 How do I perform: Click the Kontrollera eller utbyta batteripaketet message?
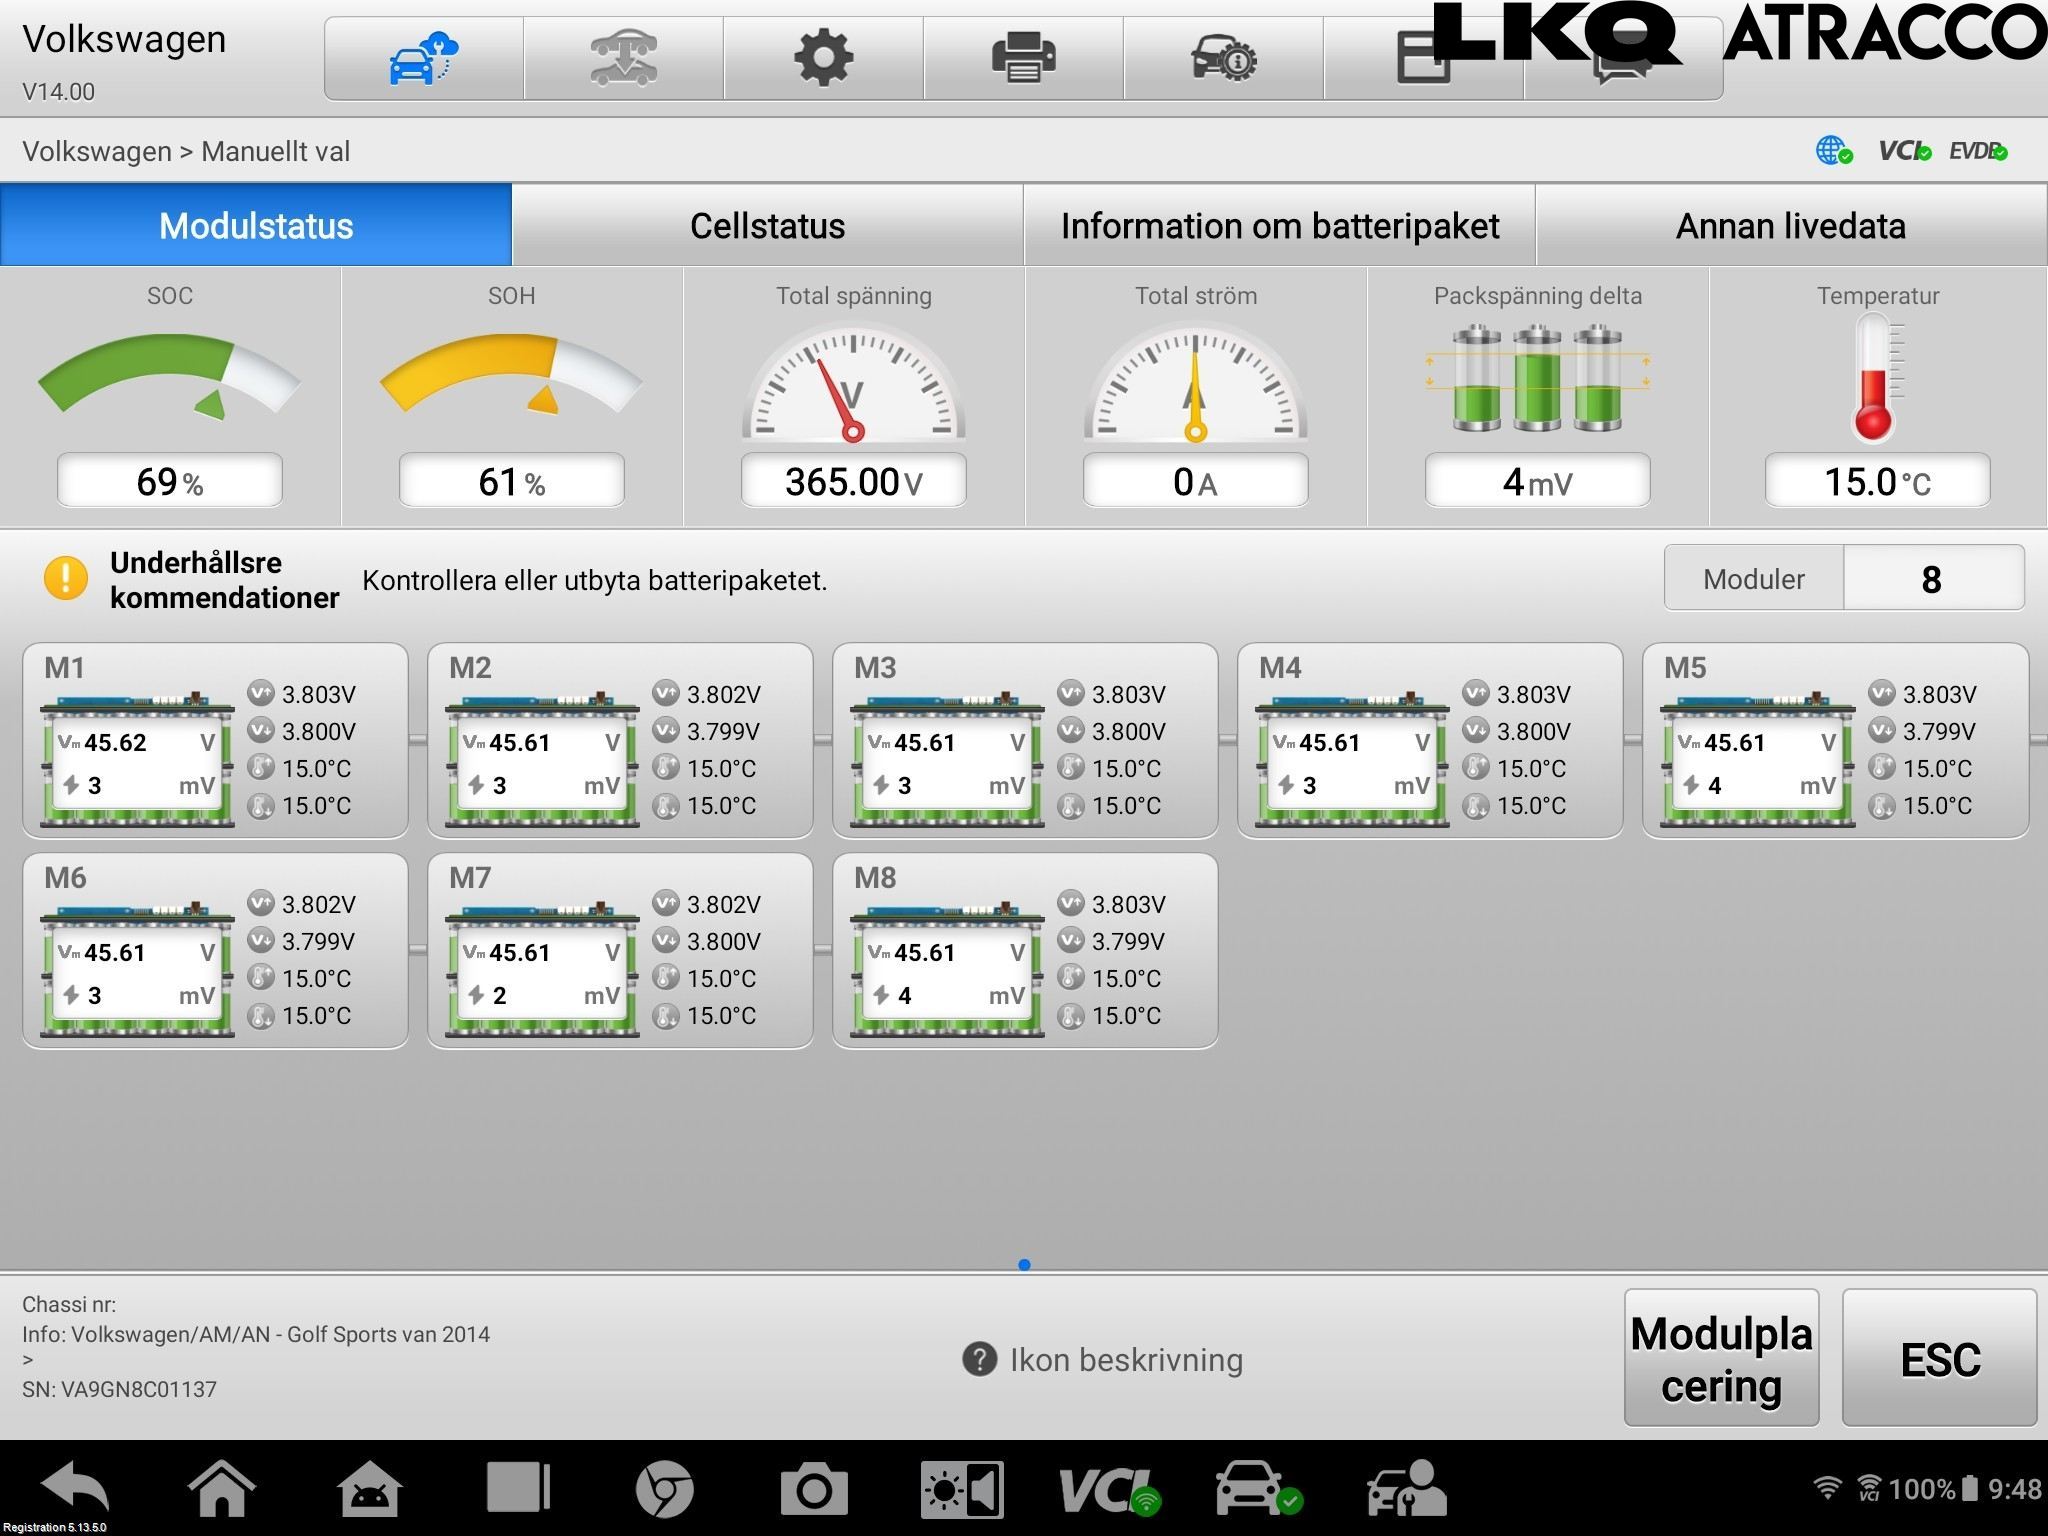click(594, 580)
